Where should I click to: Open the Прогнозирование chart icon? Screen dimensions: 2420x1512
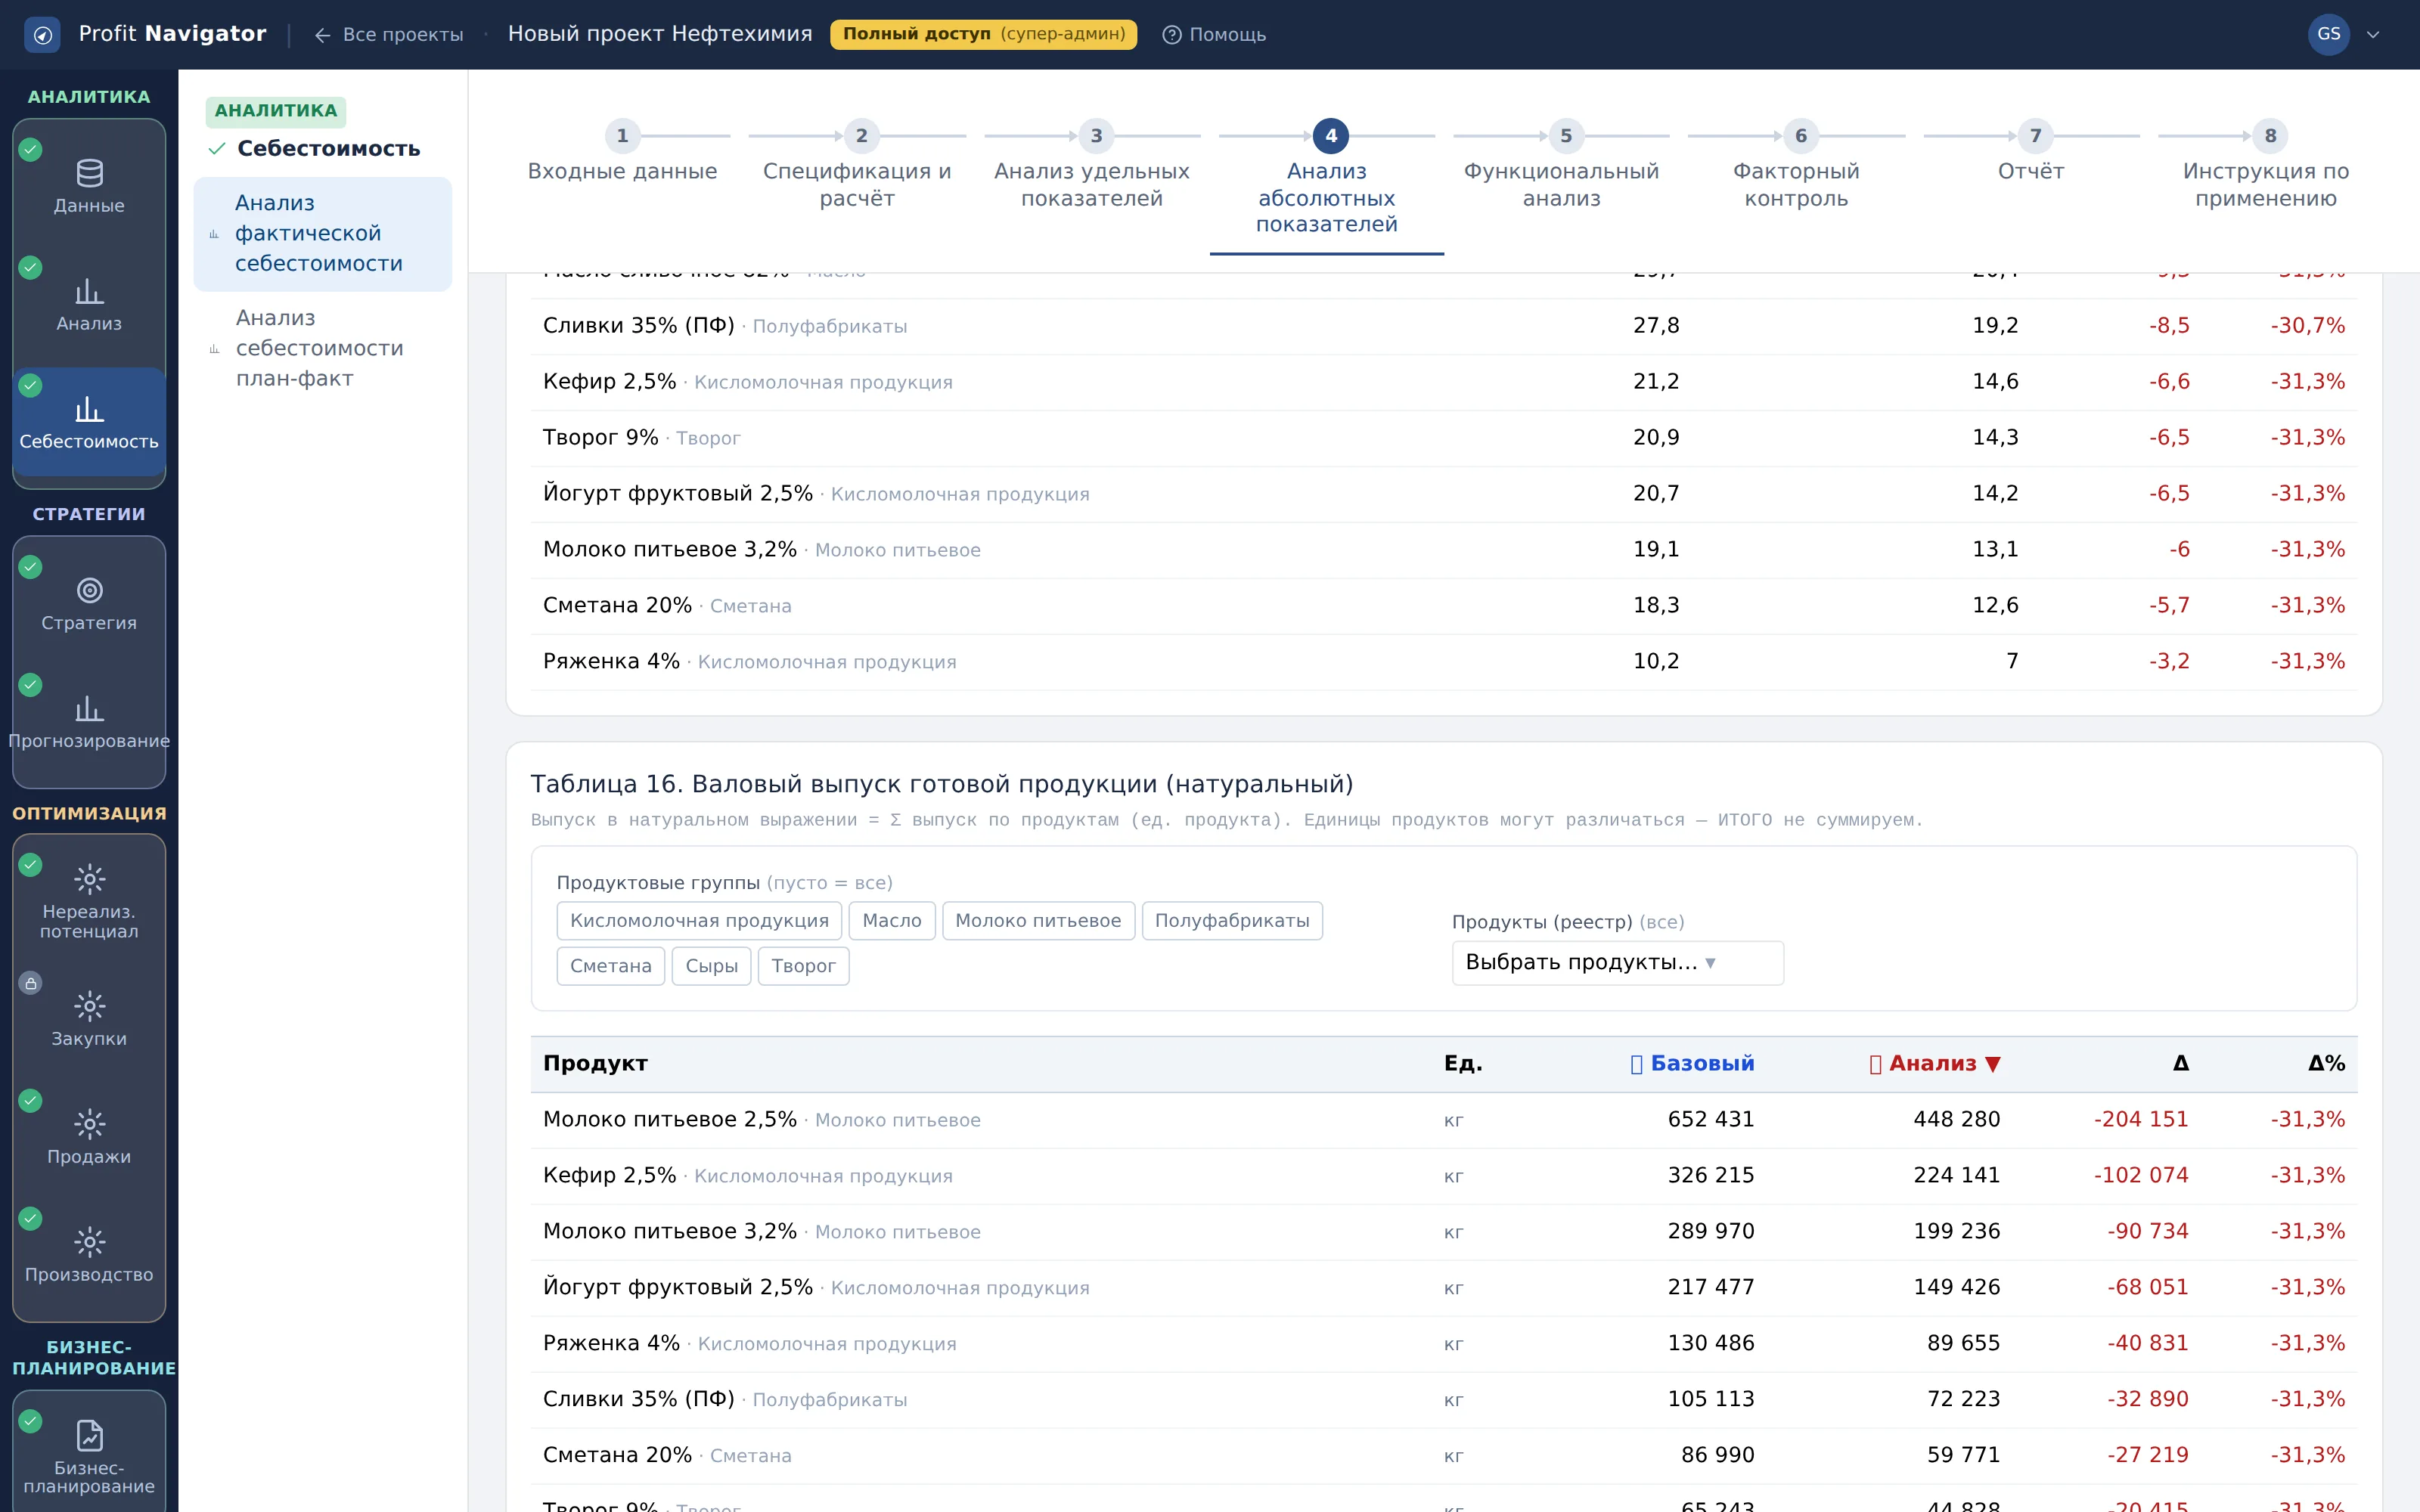pyautogui.click(x=89, y=708)
